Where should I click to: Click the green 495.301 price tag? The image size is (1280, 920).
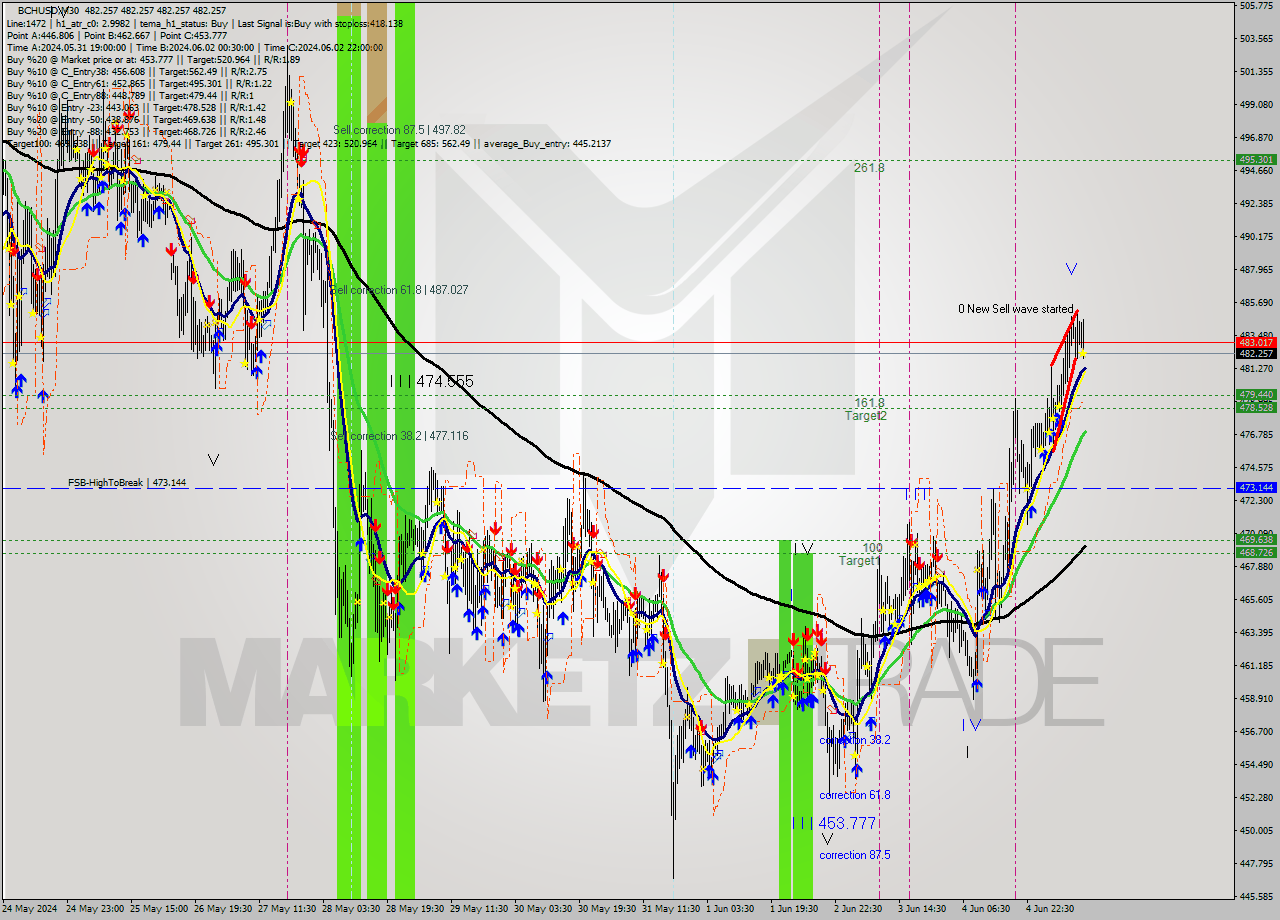(1256, 159)
